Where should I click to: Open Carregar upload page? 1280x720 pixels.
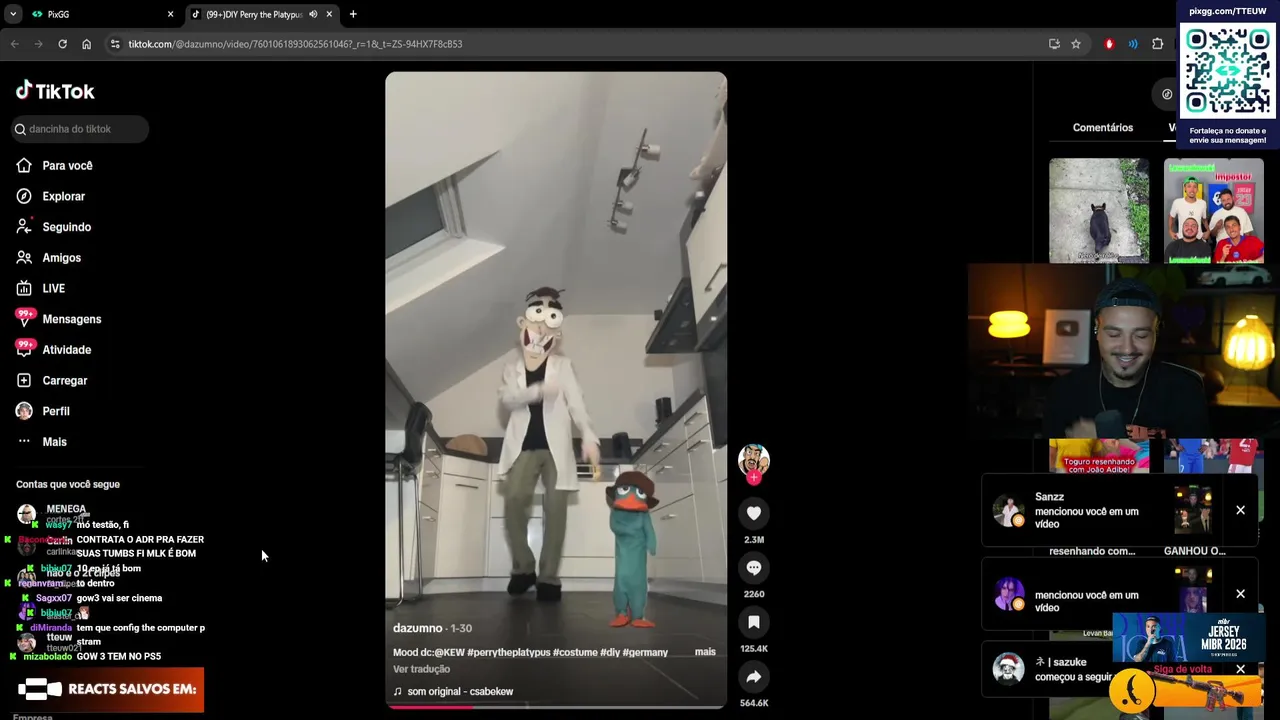[52, 381]
